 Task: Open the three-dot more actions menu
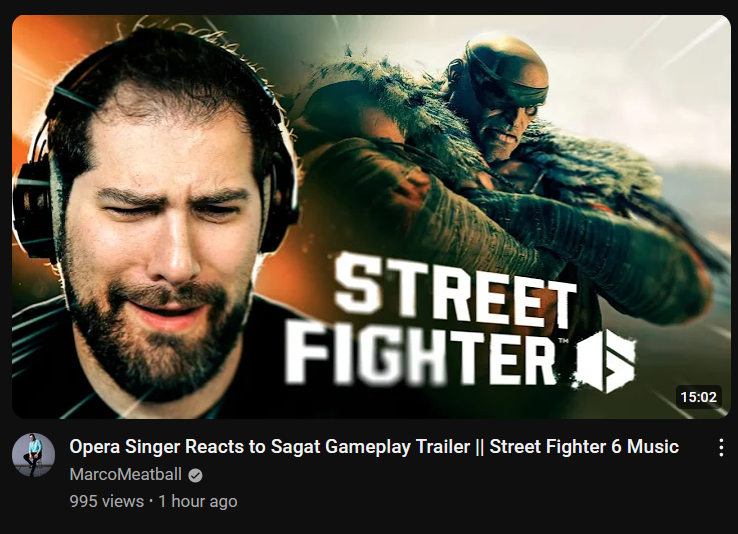[721, 447]
